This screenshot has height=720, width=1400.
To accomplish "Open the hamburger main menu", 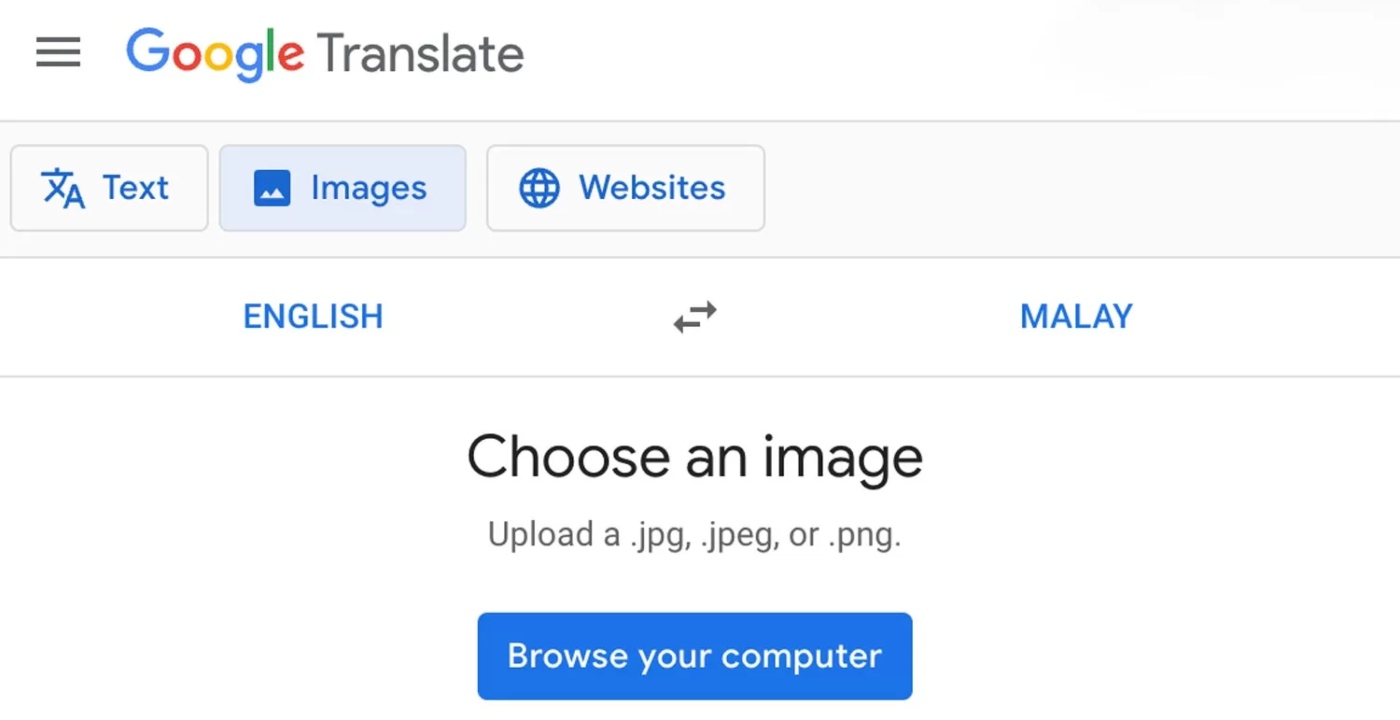I will [58, 52].
